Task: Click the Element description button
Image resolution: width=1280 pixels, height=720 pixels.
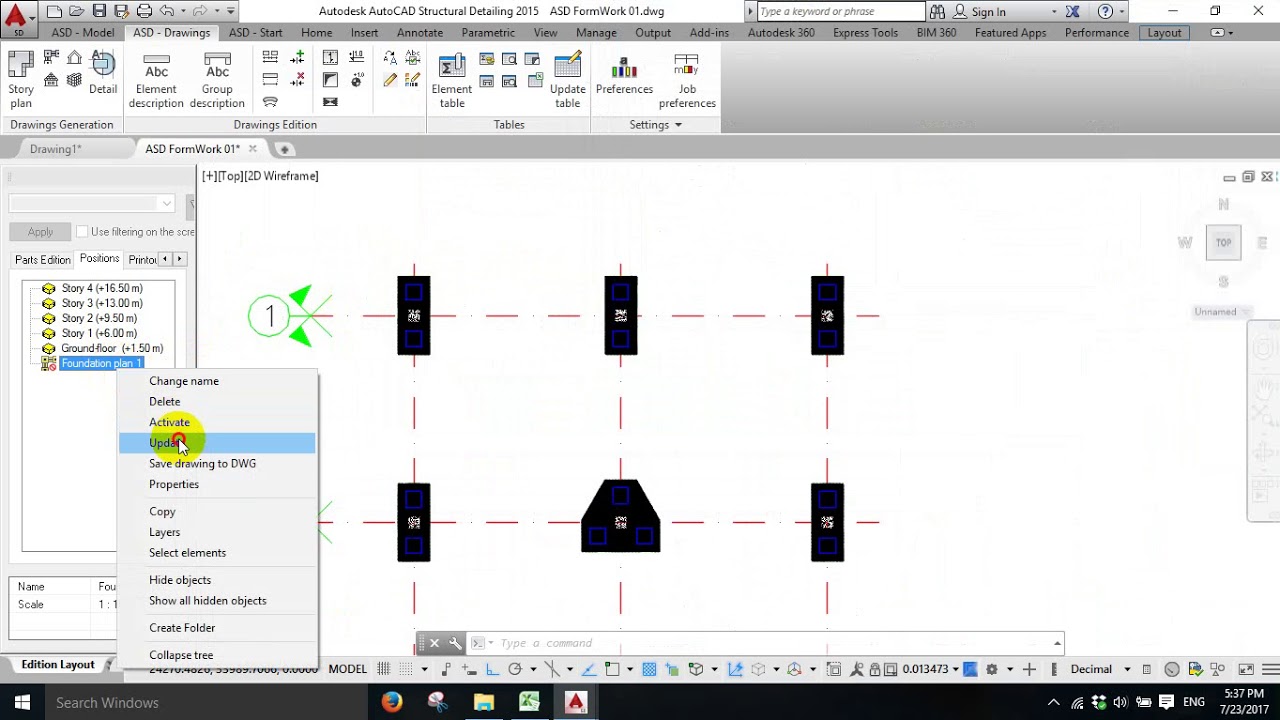Action: (156, 79)
